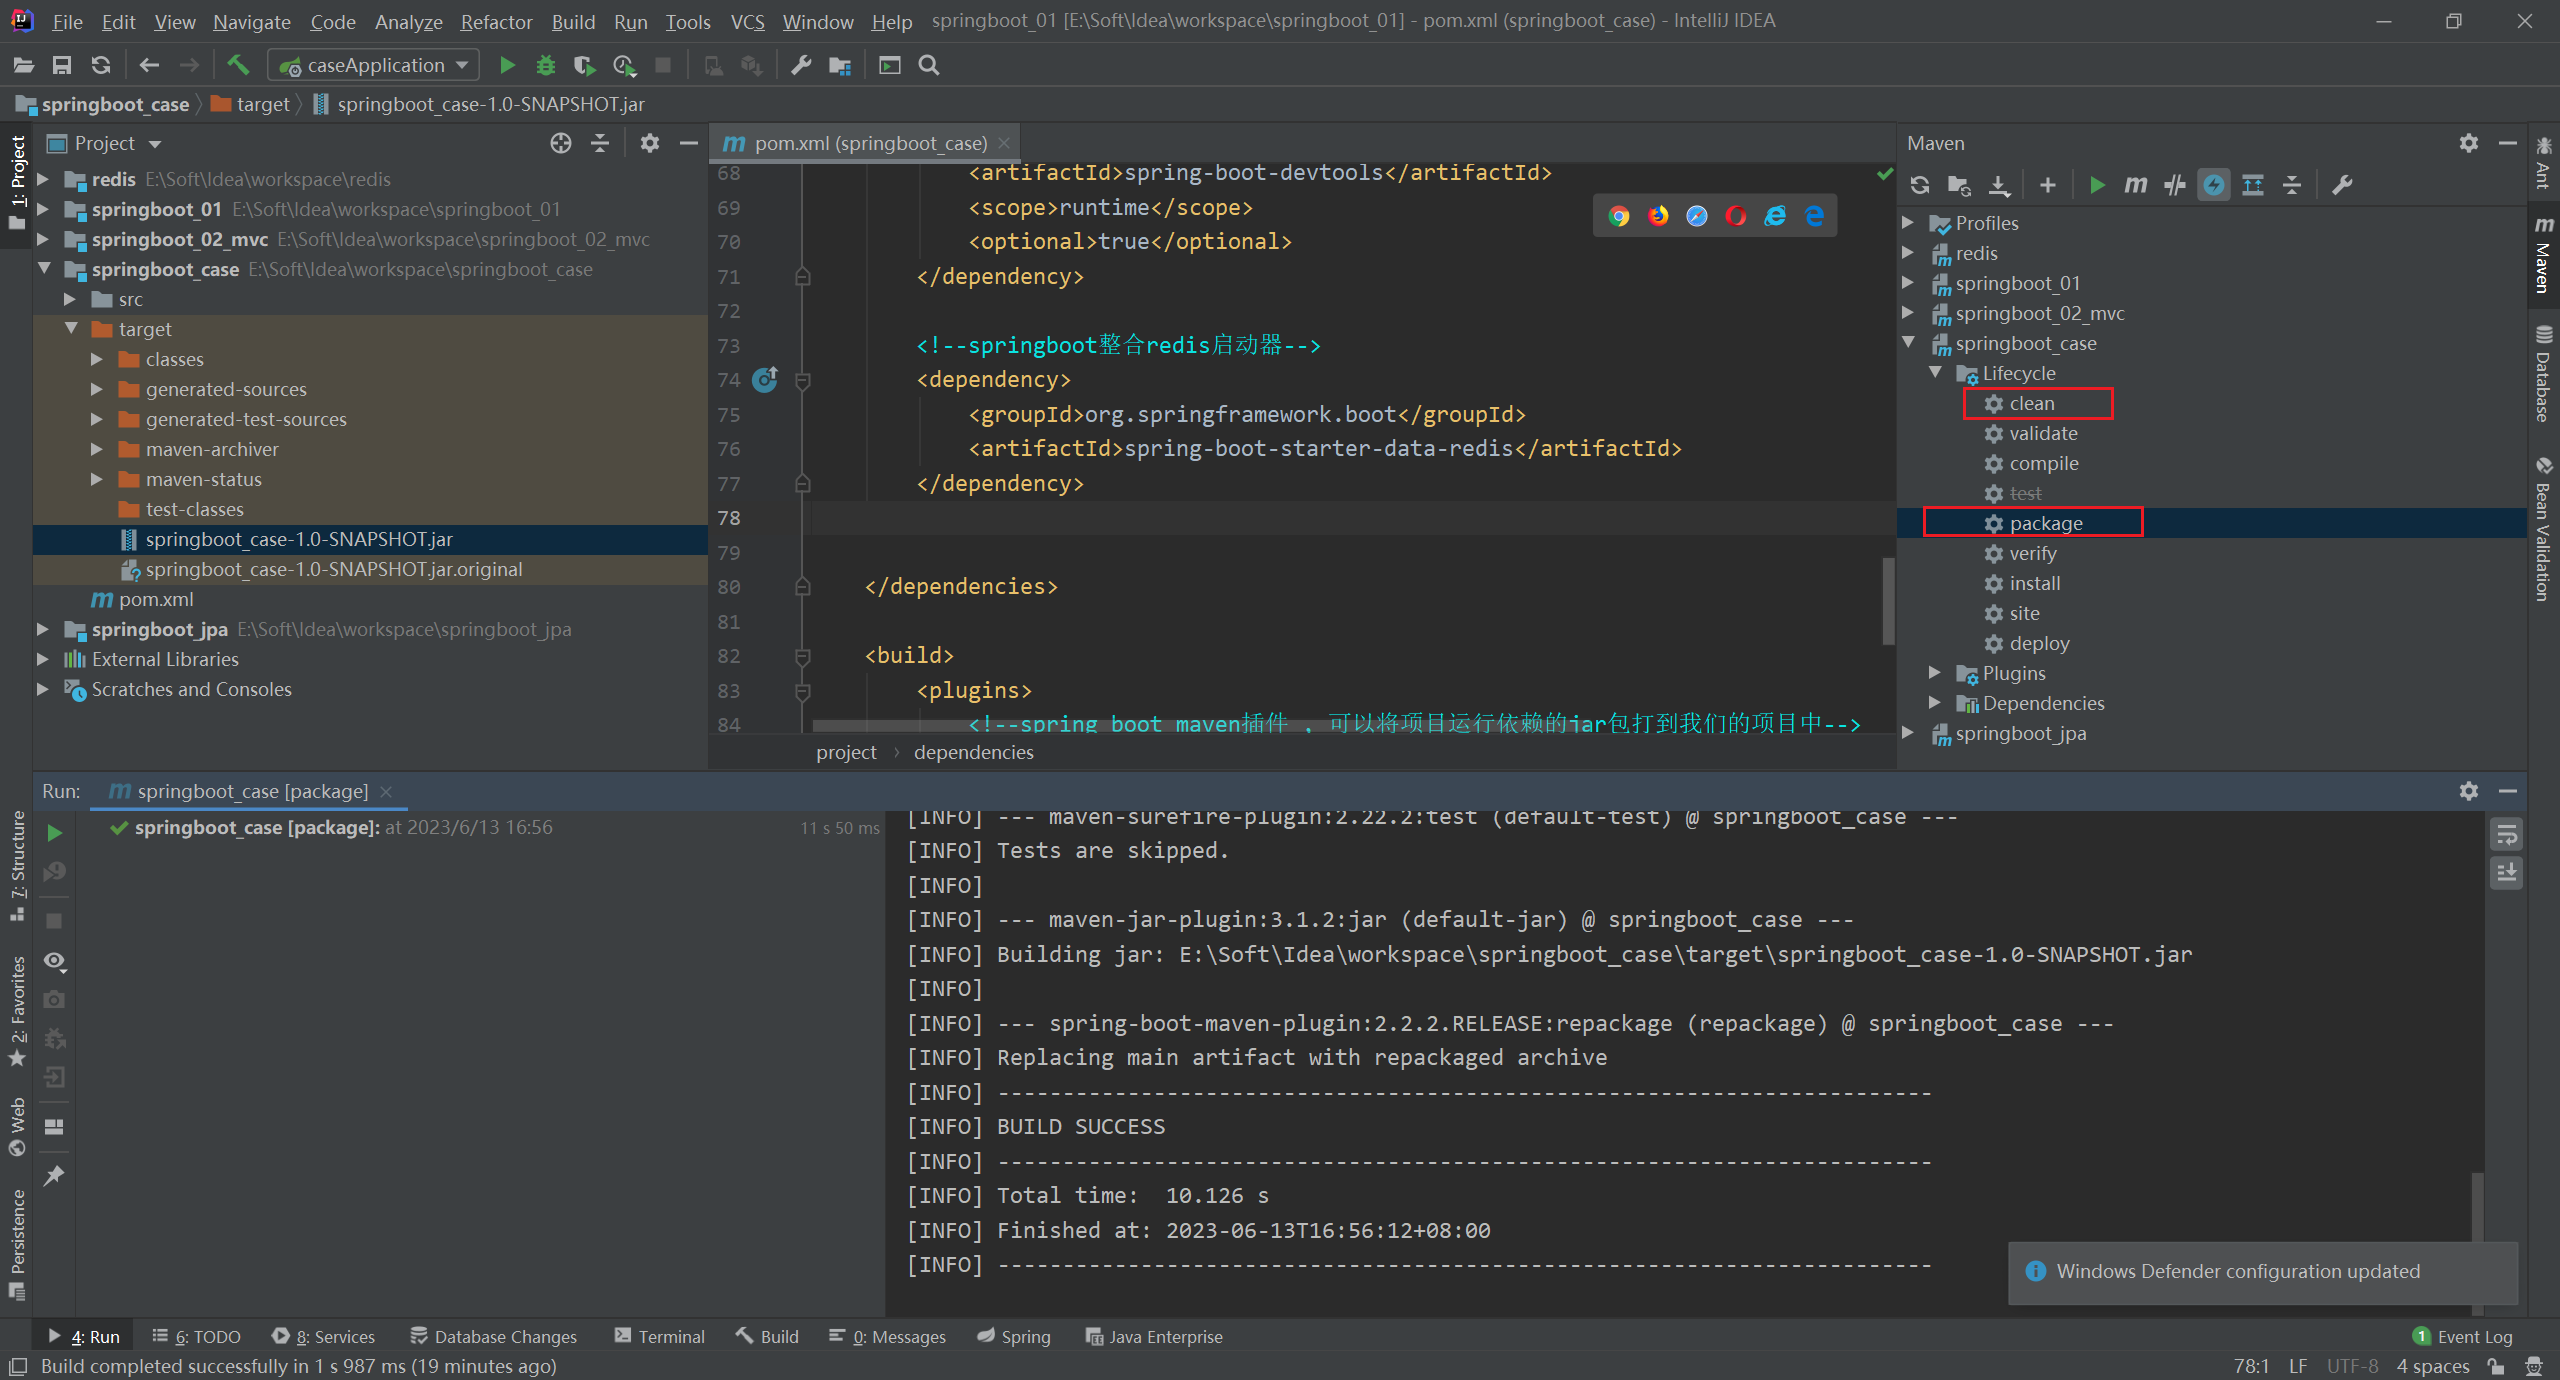Viewport: 2560px width, 1380px height.
Task: Build project using the hammer icon
Action: 238,65
